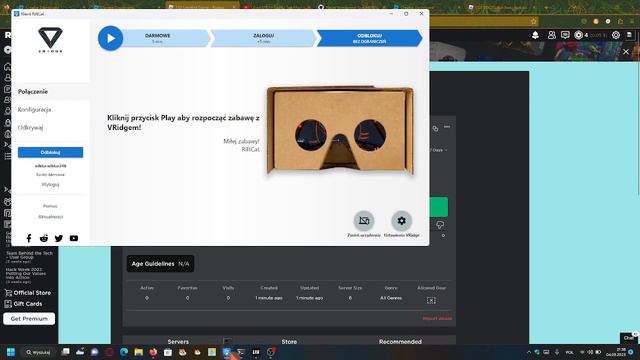Open the Aktualności news link
The height and width of the screenshot is (360, 640).
tap(50, 217)
